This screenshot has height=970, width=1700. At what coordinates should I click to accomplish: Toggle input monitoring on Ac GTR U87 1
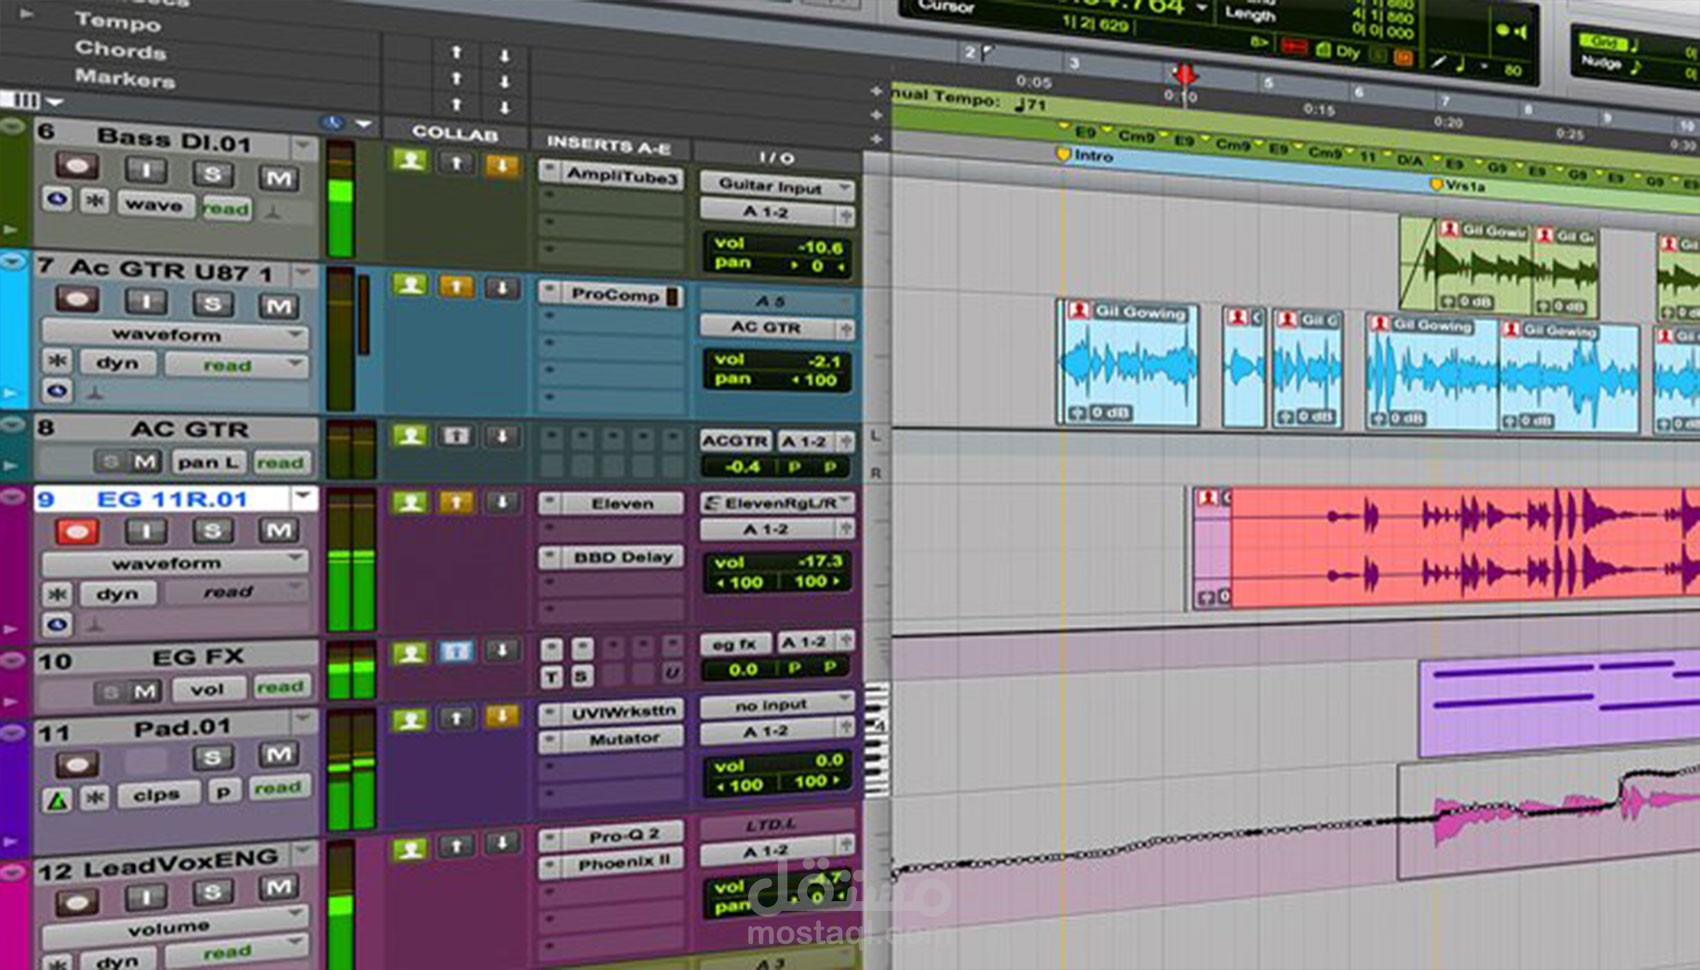point(145,300)
